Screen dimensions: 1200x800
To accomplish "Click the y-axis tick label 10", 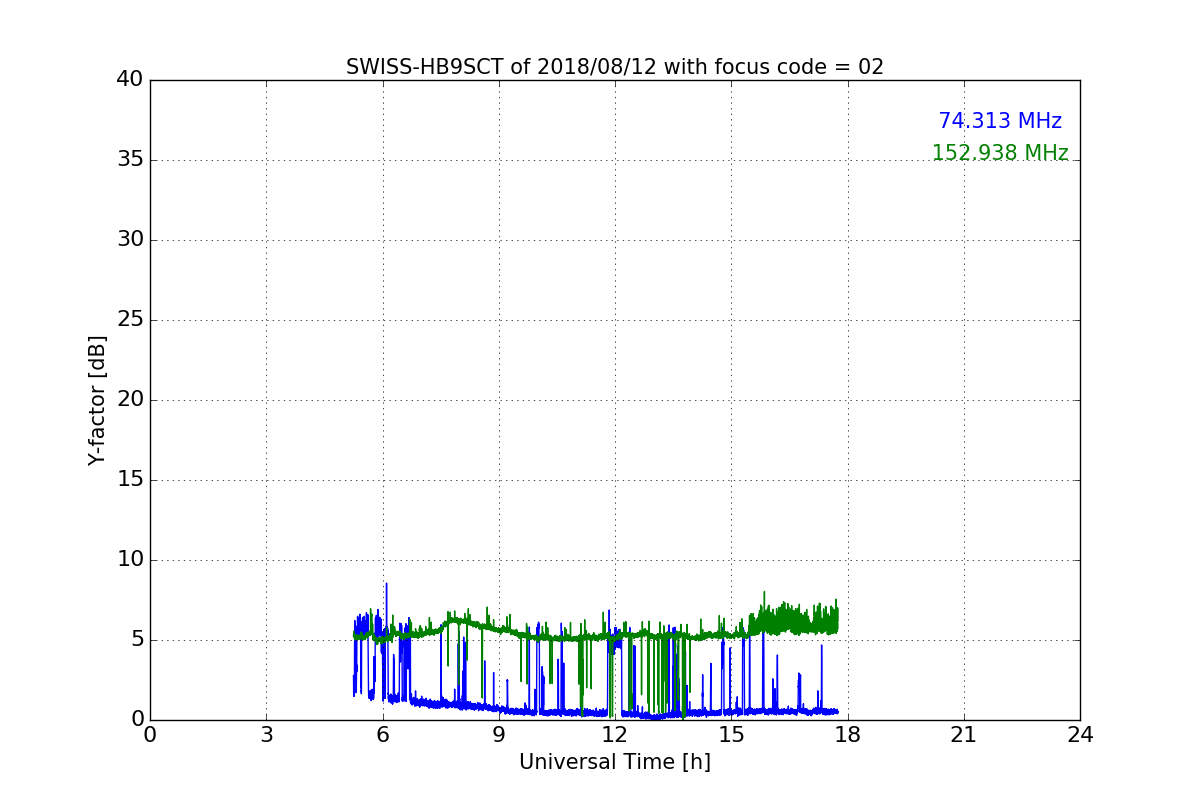I will click(x=130, y=560).
